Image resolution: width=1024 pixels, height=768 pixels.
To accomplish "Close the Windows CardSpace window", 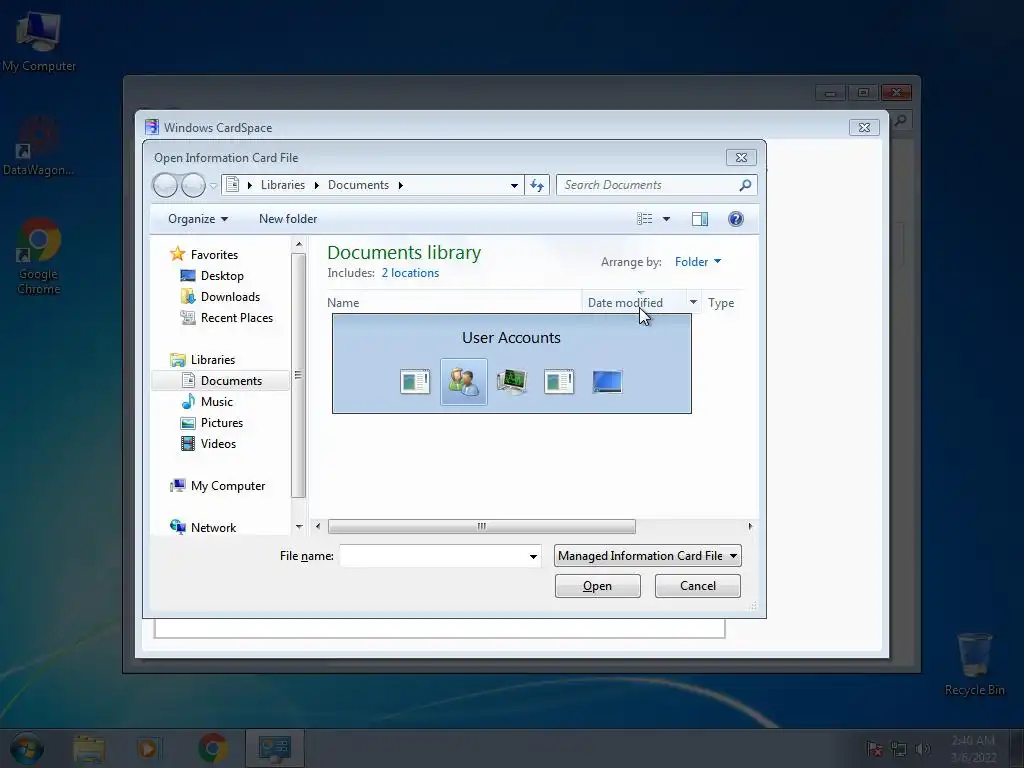I will tap(864, 127).
